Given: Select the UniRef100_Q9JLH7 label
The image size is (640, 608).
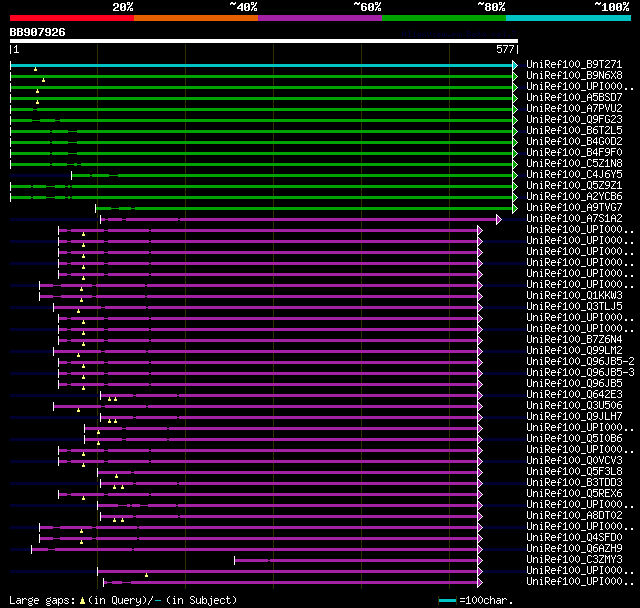Looking at the screenshot, I should coord(574,417).
